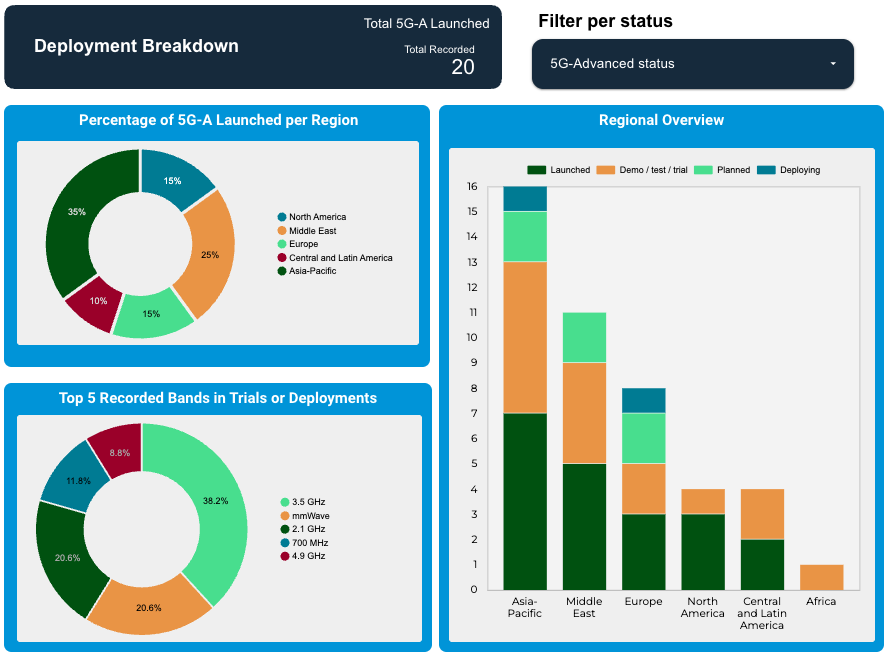
Task: Click the Launched segment of Middle East bar
Action: 584,526
